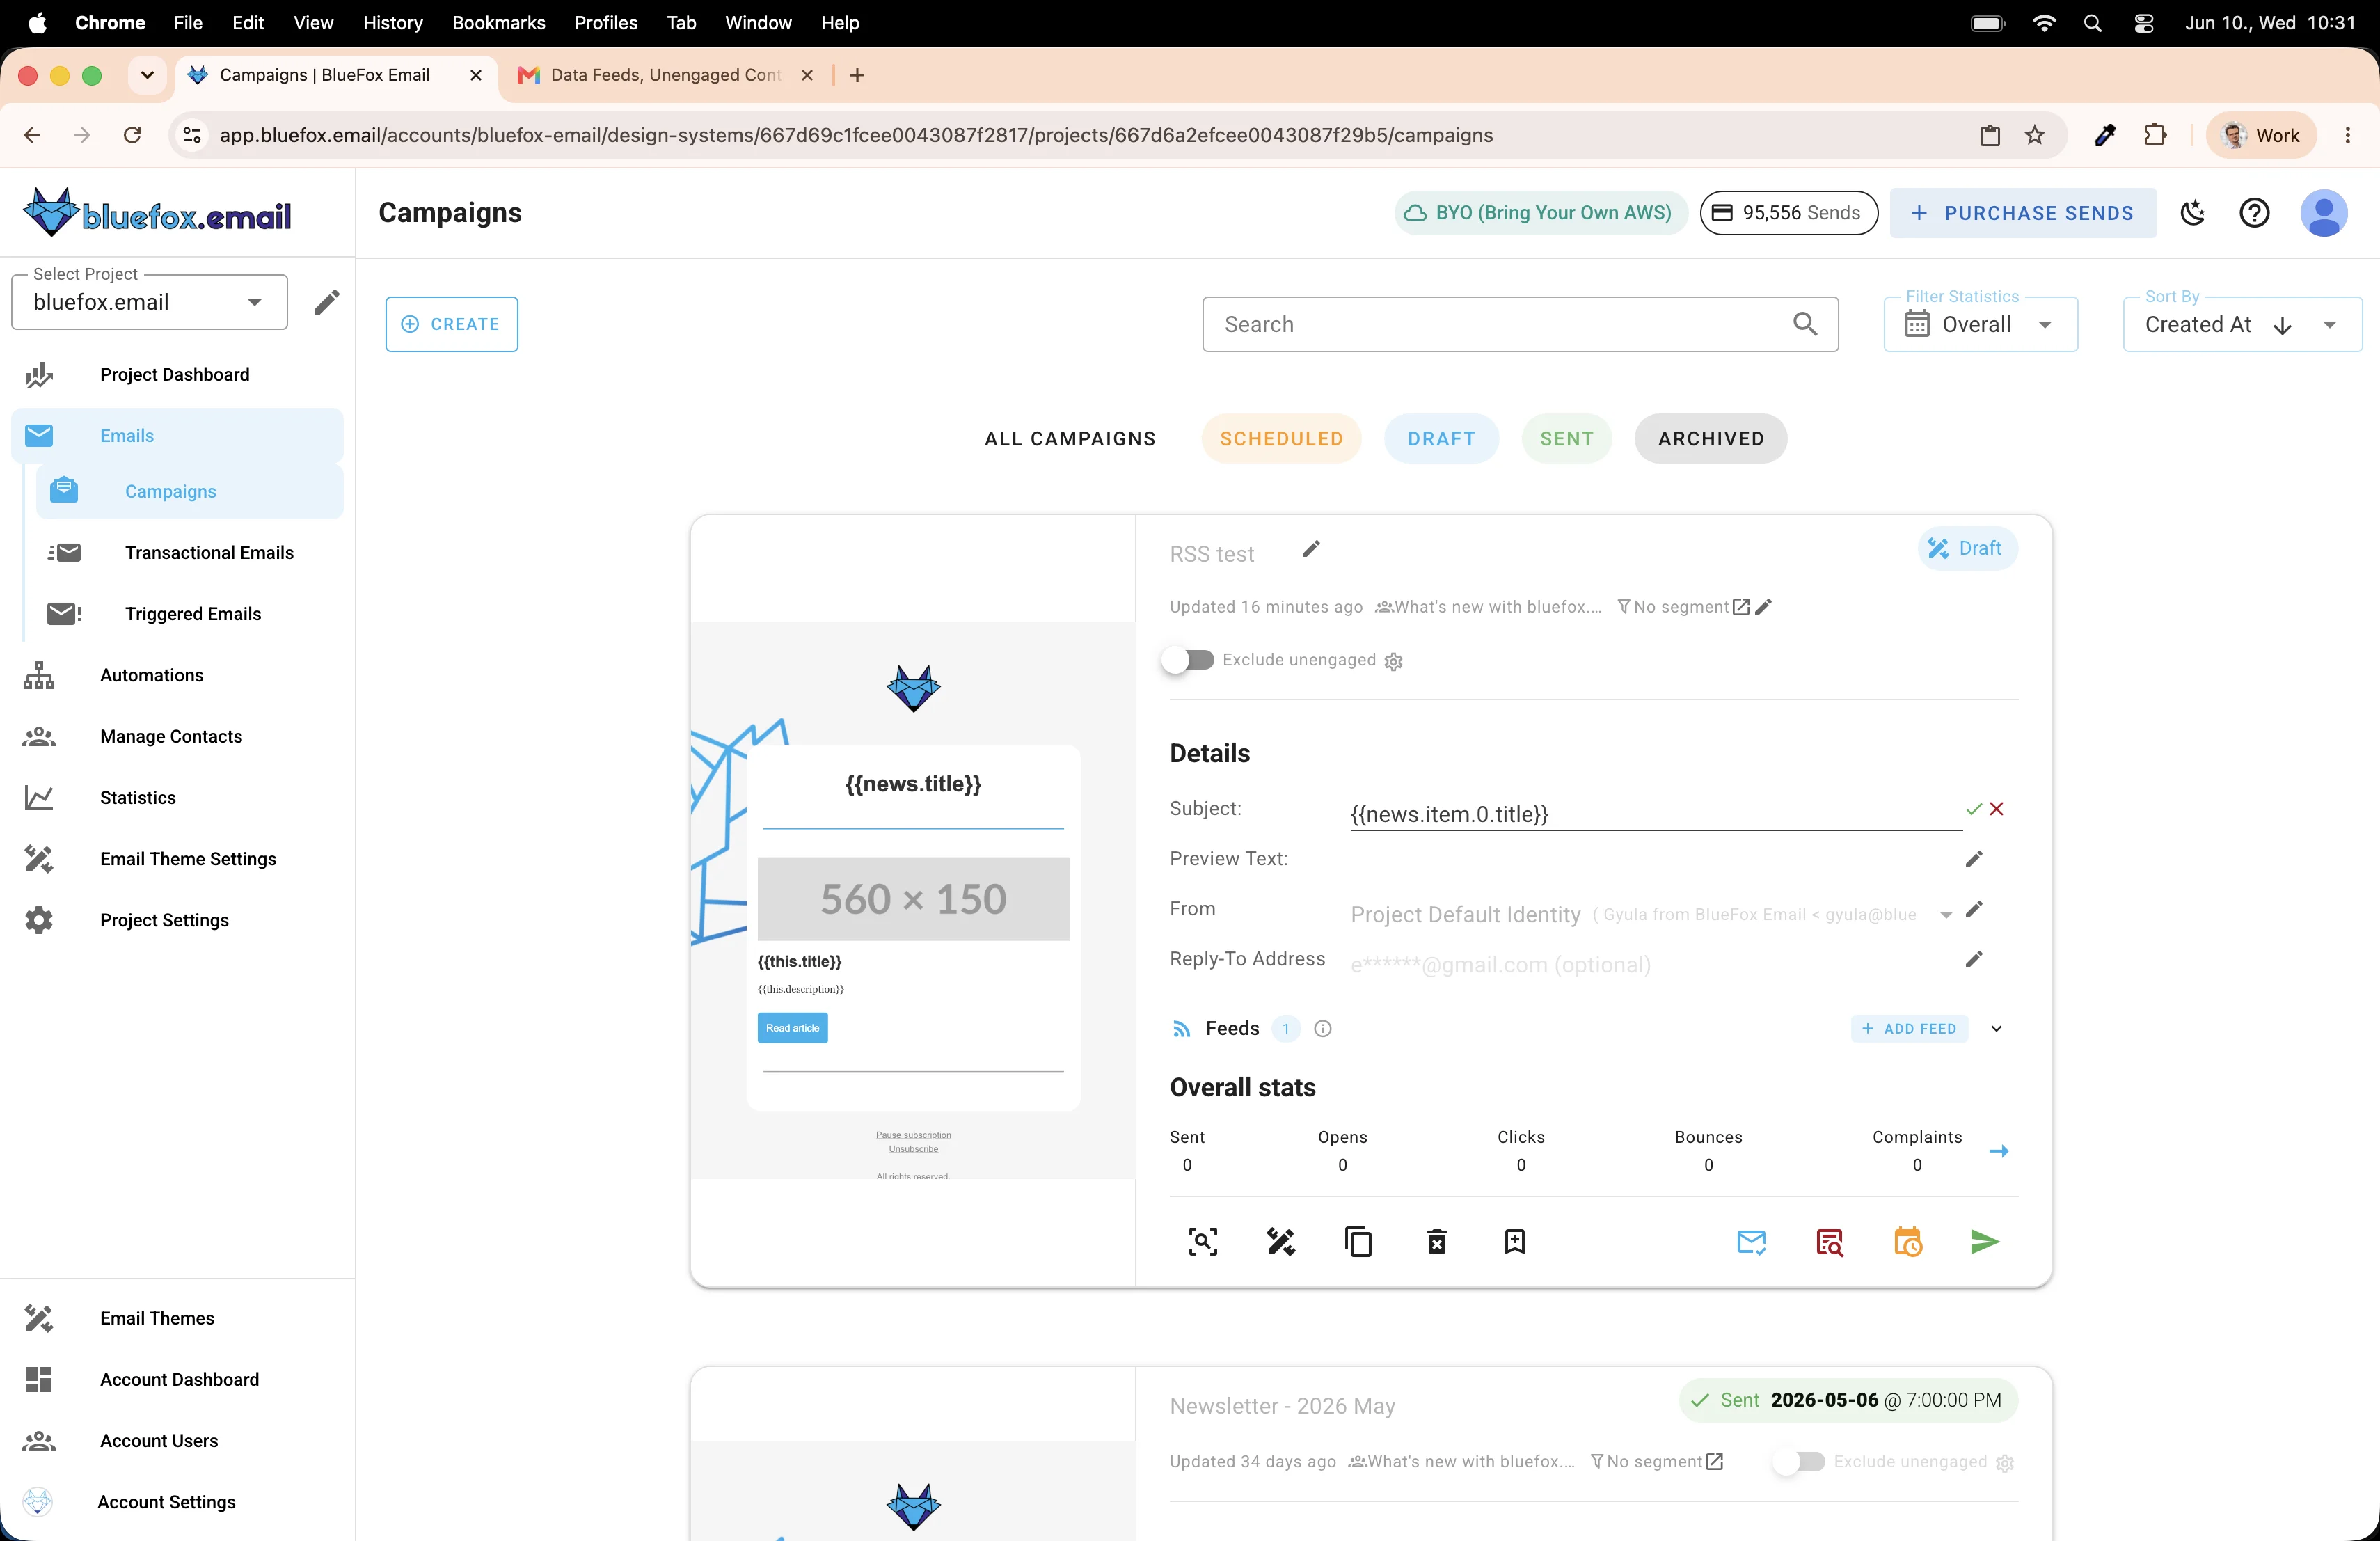Cancel subject edit with red X
This screenshot has height=1541, width=2380.
1997,809
